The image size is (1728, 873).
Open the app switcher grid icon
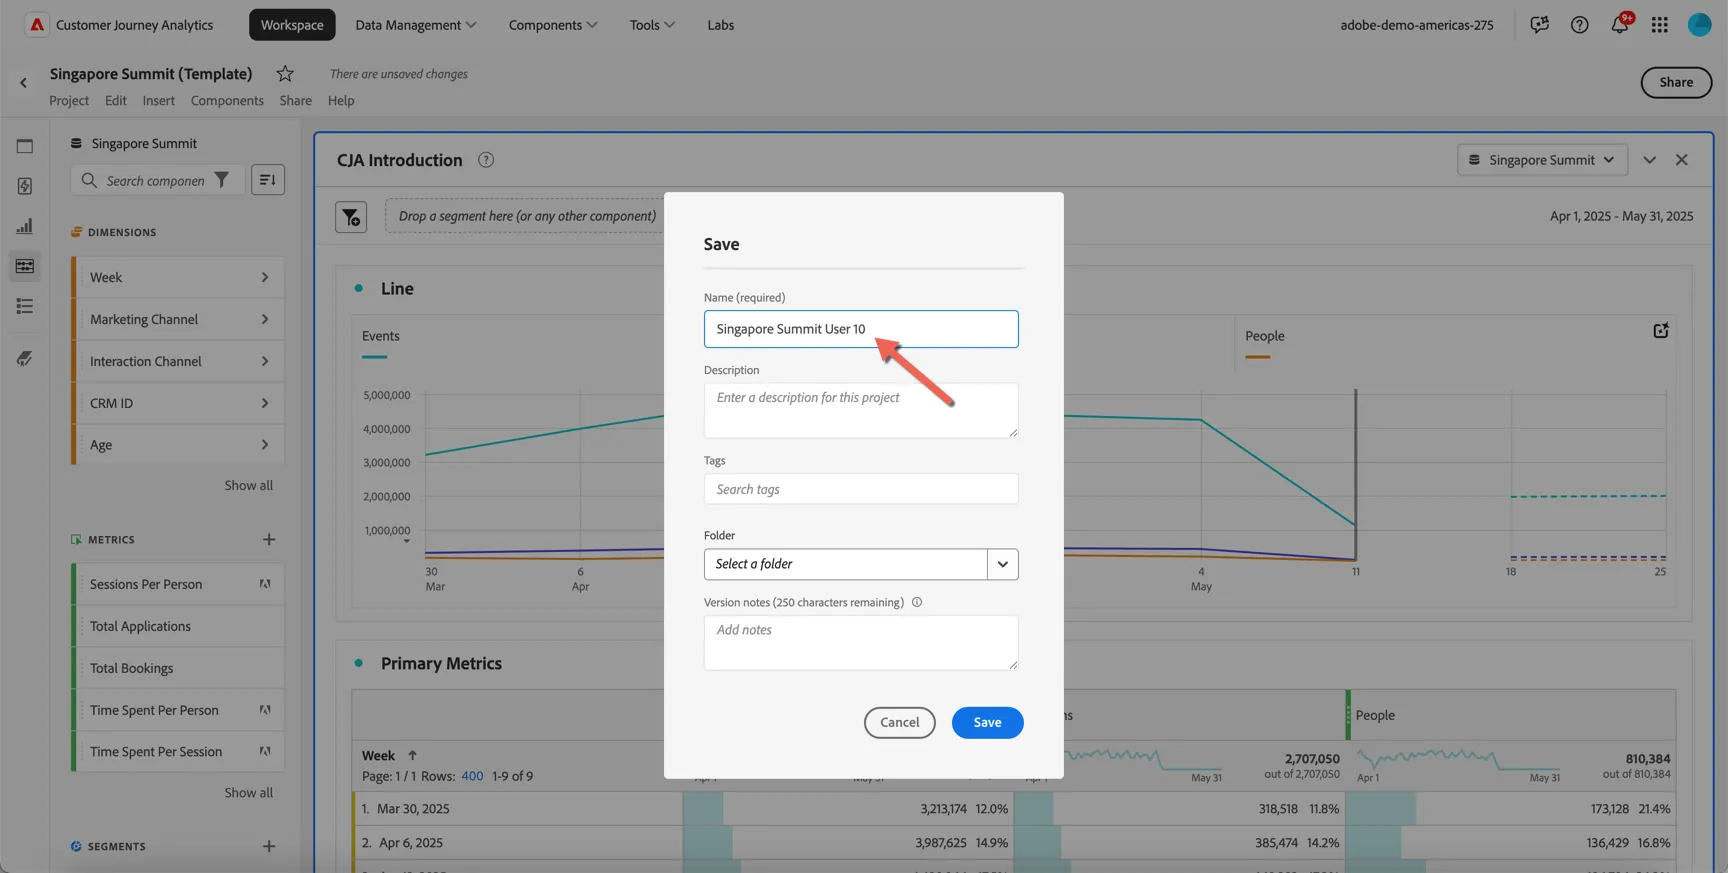[x=1659, y=25]
